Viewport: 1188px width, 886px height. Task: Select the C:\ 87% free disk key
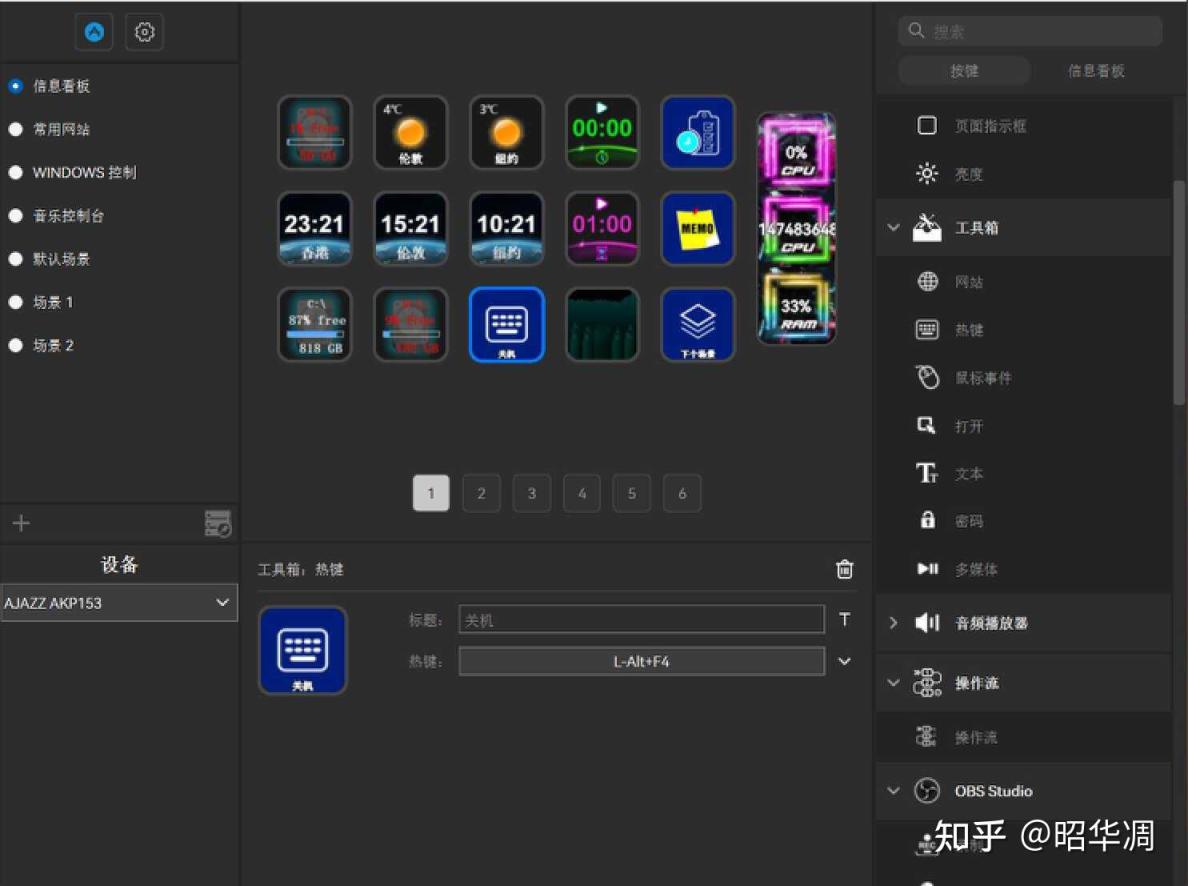[314, 325]
